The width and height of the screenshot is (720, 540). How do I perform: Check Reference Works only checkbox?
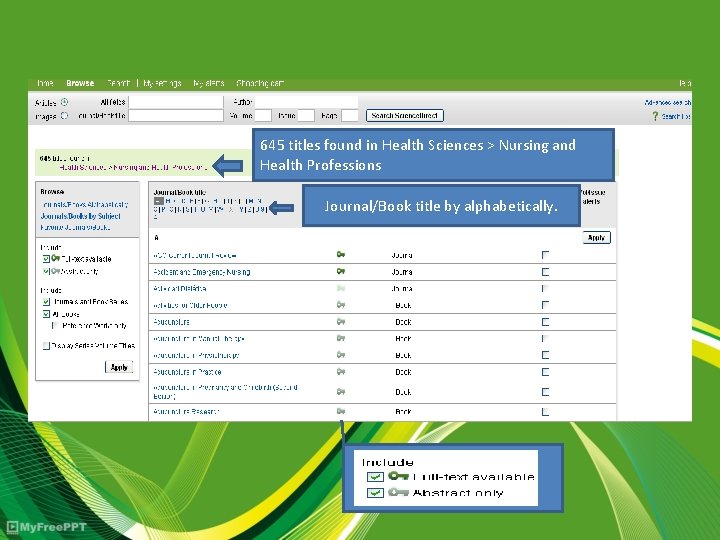[x=55, y=326]
